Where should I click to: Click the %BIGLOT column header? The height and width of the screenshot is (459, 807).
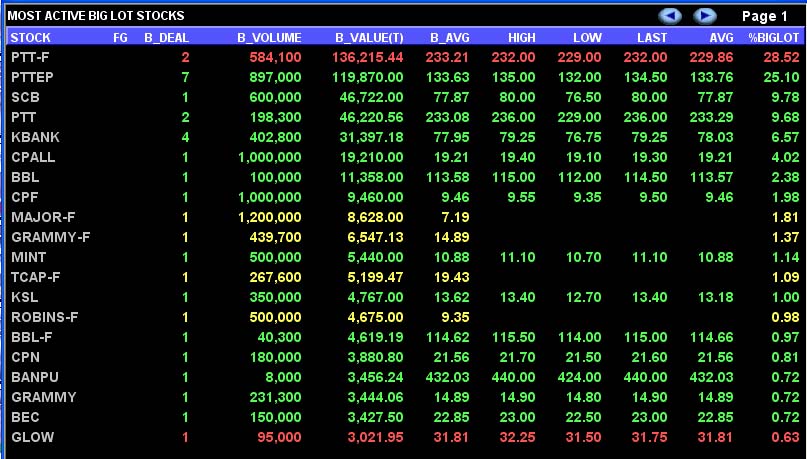coord(775,38)
